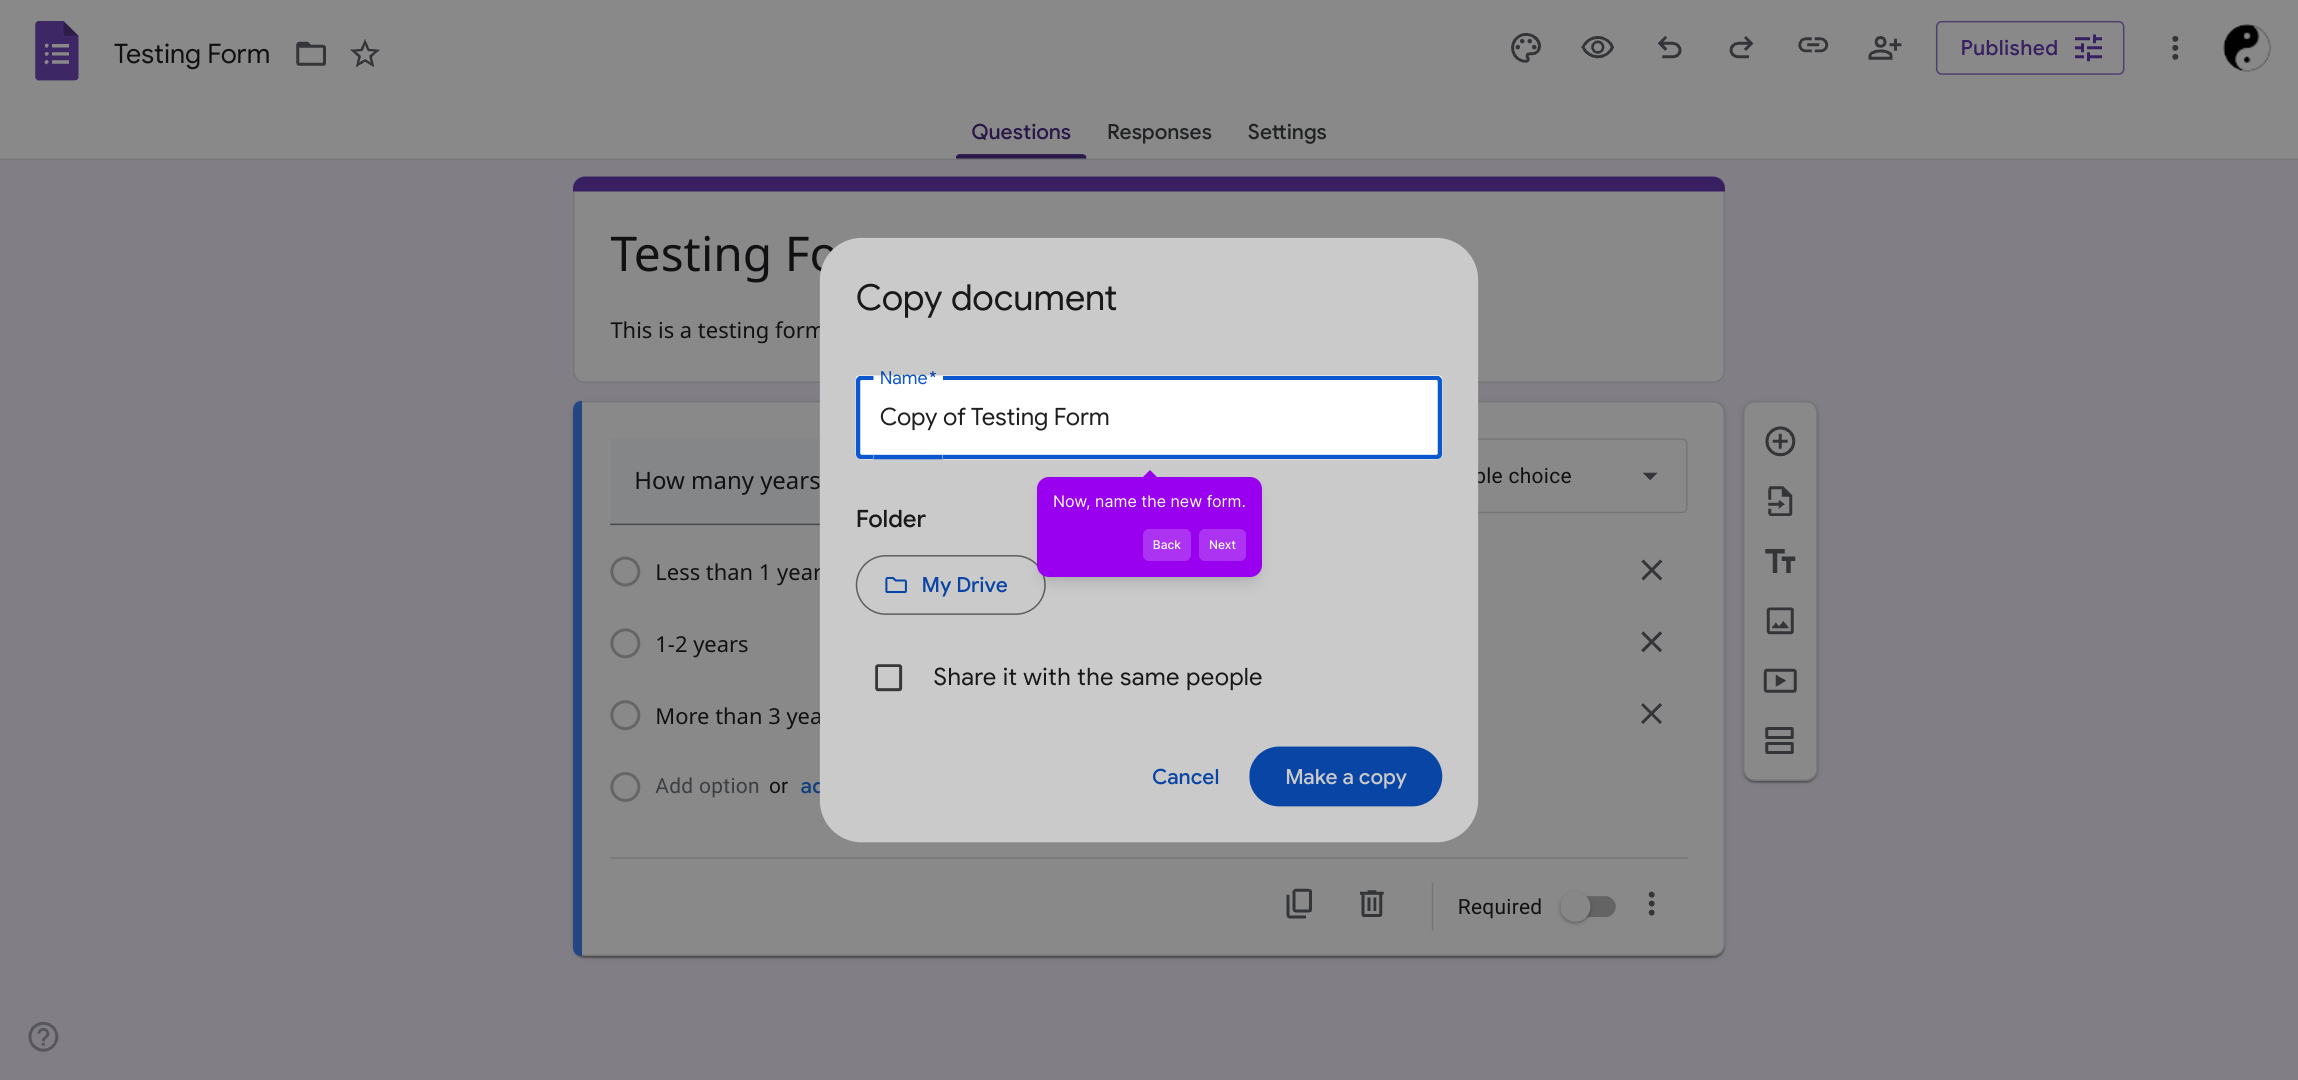The image size is (2298, 1080).
Task: Choose the My Drive folder button
Action: coord(950,585)
